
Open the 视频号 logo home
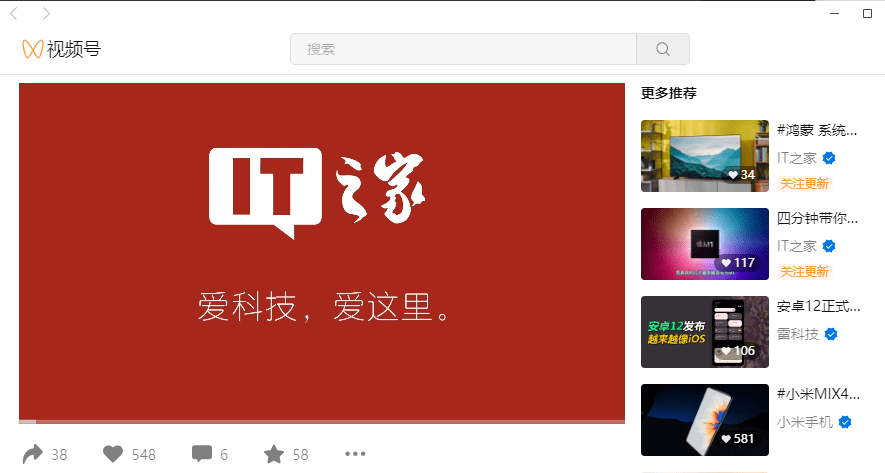click(61, 49)
